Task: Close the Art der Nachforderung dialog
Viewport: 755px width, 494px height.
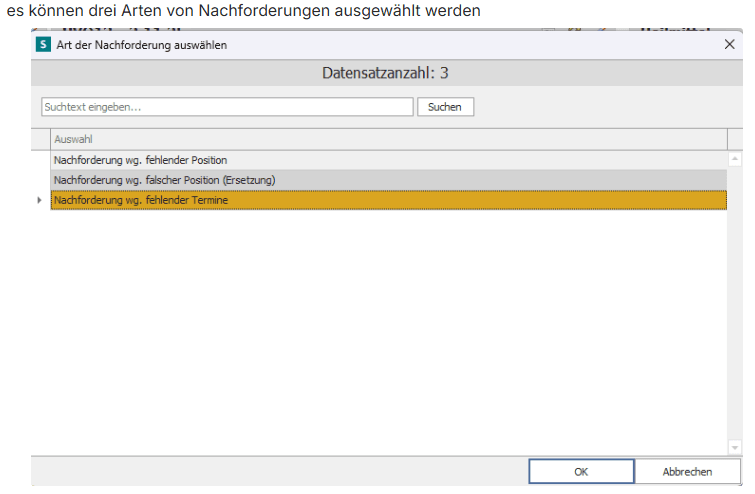Action: pyautogui.click(x=729, y=44)
